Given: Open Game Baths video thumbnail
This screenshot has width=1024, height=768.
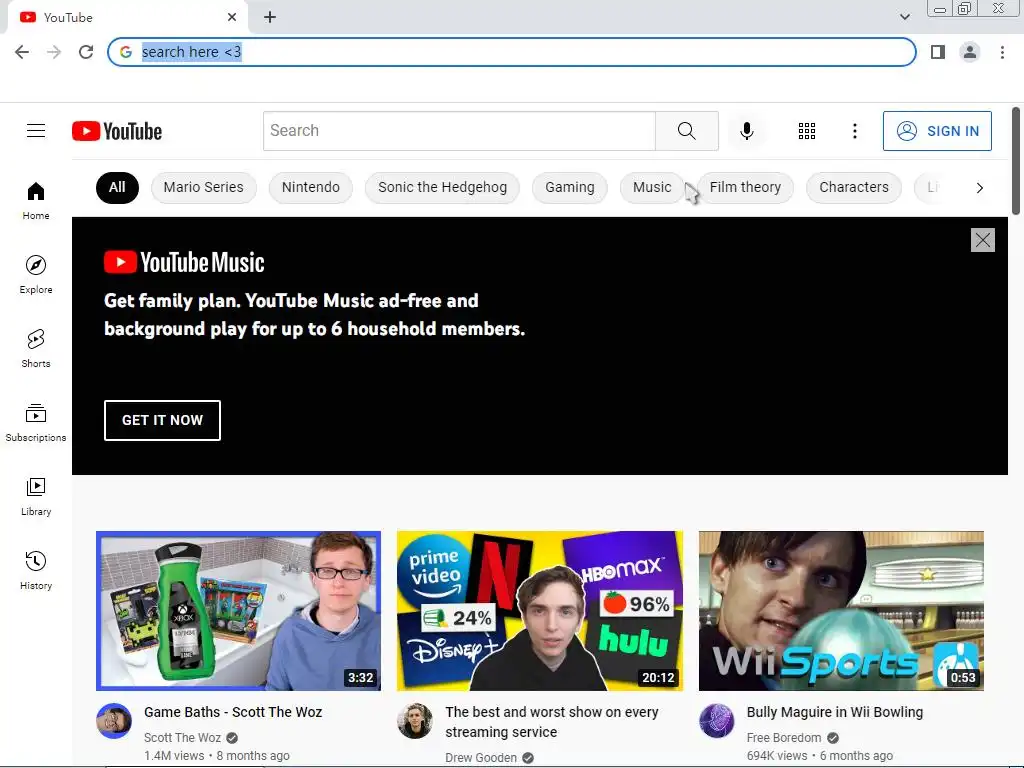Looking at the screenshot, I should coord(238,611).
